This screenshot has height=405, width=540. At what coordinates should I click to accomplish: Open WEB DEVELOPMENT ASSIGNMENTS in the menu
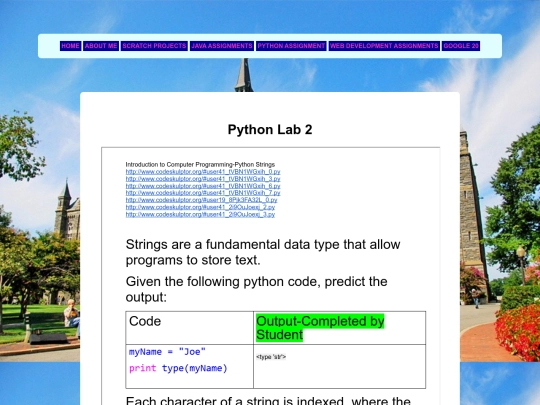click(x=384, y=46)
